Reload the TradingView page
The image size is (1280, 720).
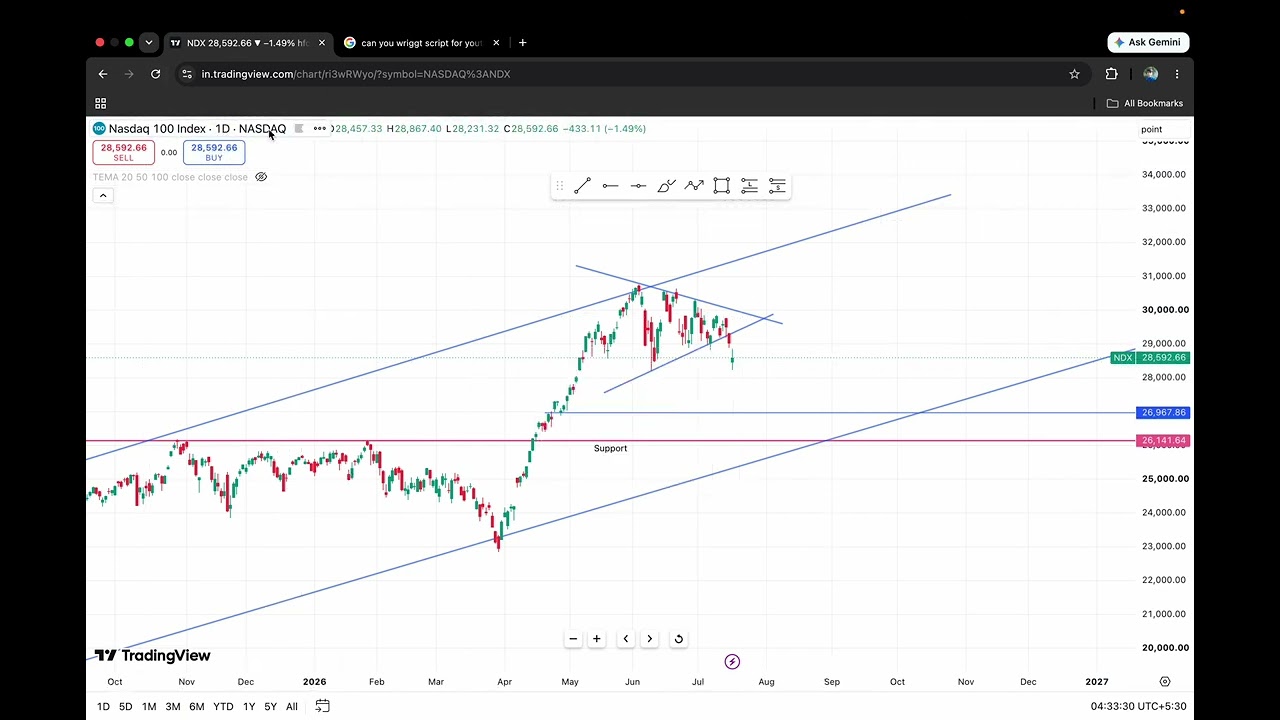[155, 74]
